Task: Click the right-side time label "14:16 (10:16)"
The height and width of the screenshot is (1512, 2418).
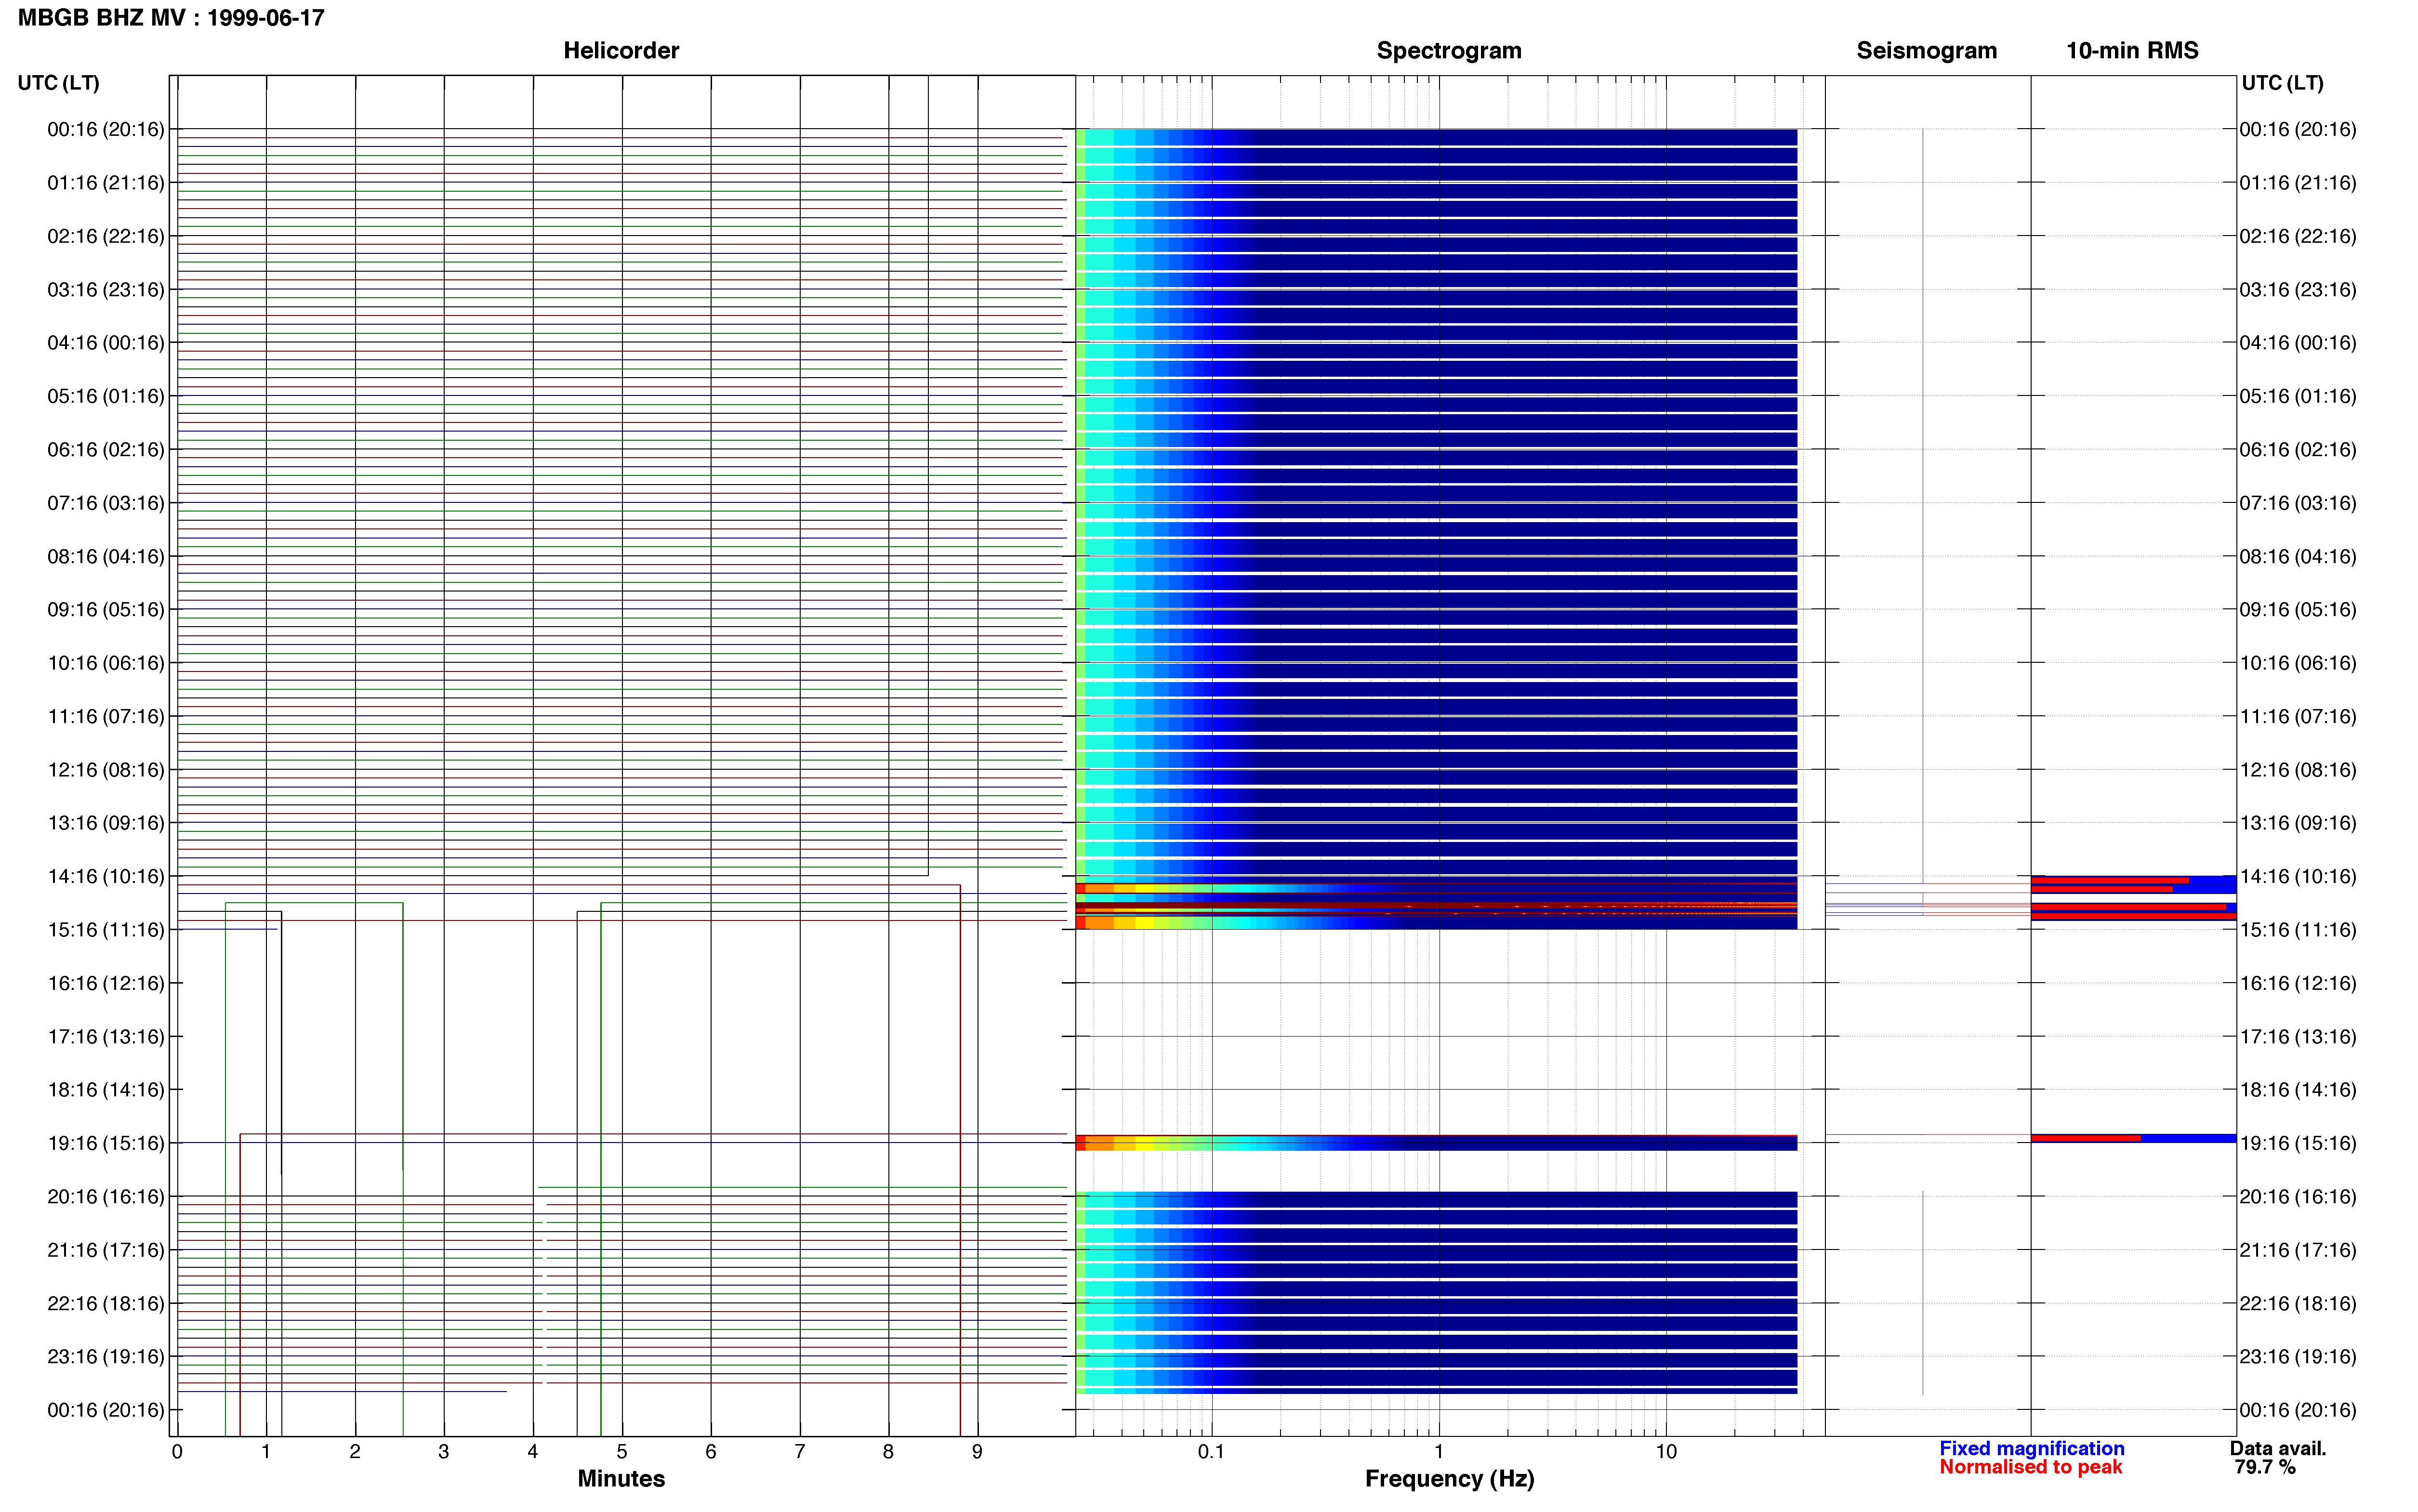Action: point(2298,876)
